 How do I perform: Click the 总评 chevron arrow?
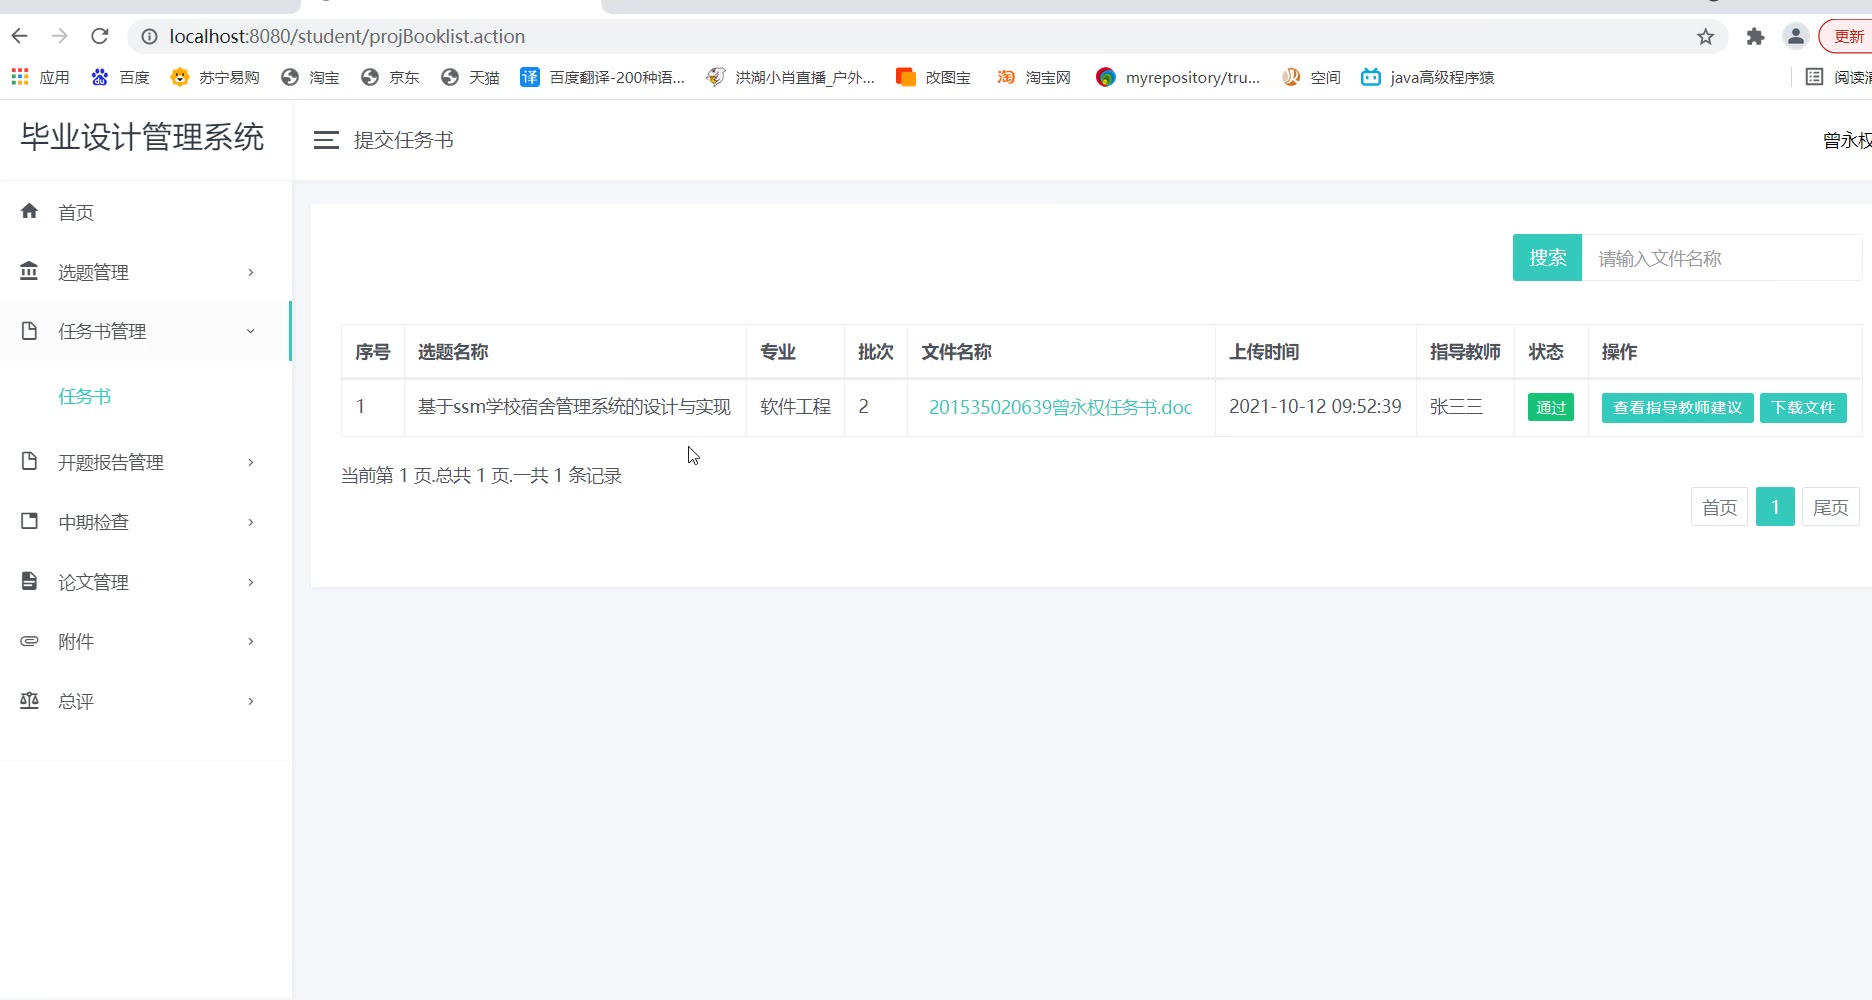pyautogui.click(x=251, y=701)
